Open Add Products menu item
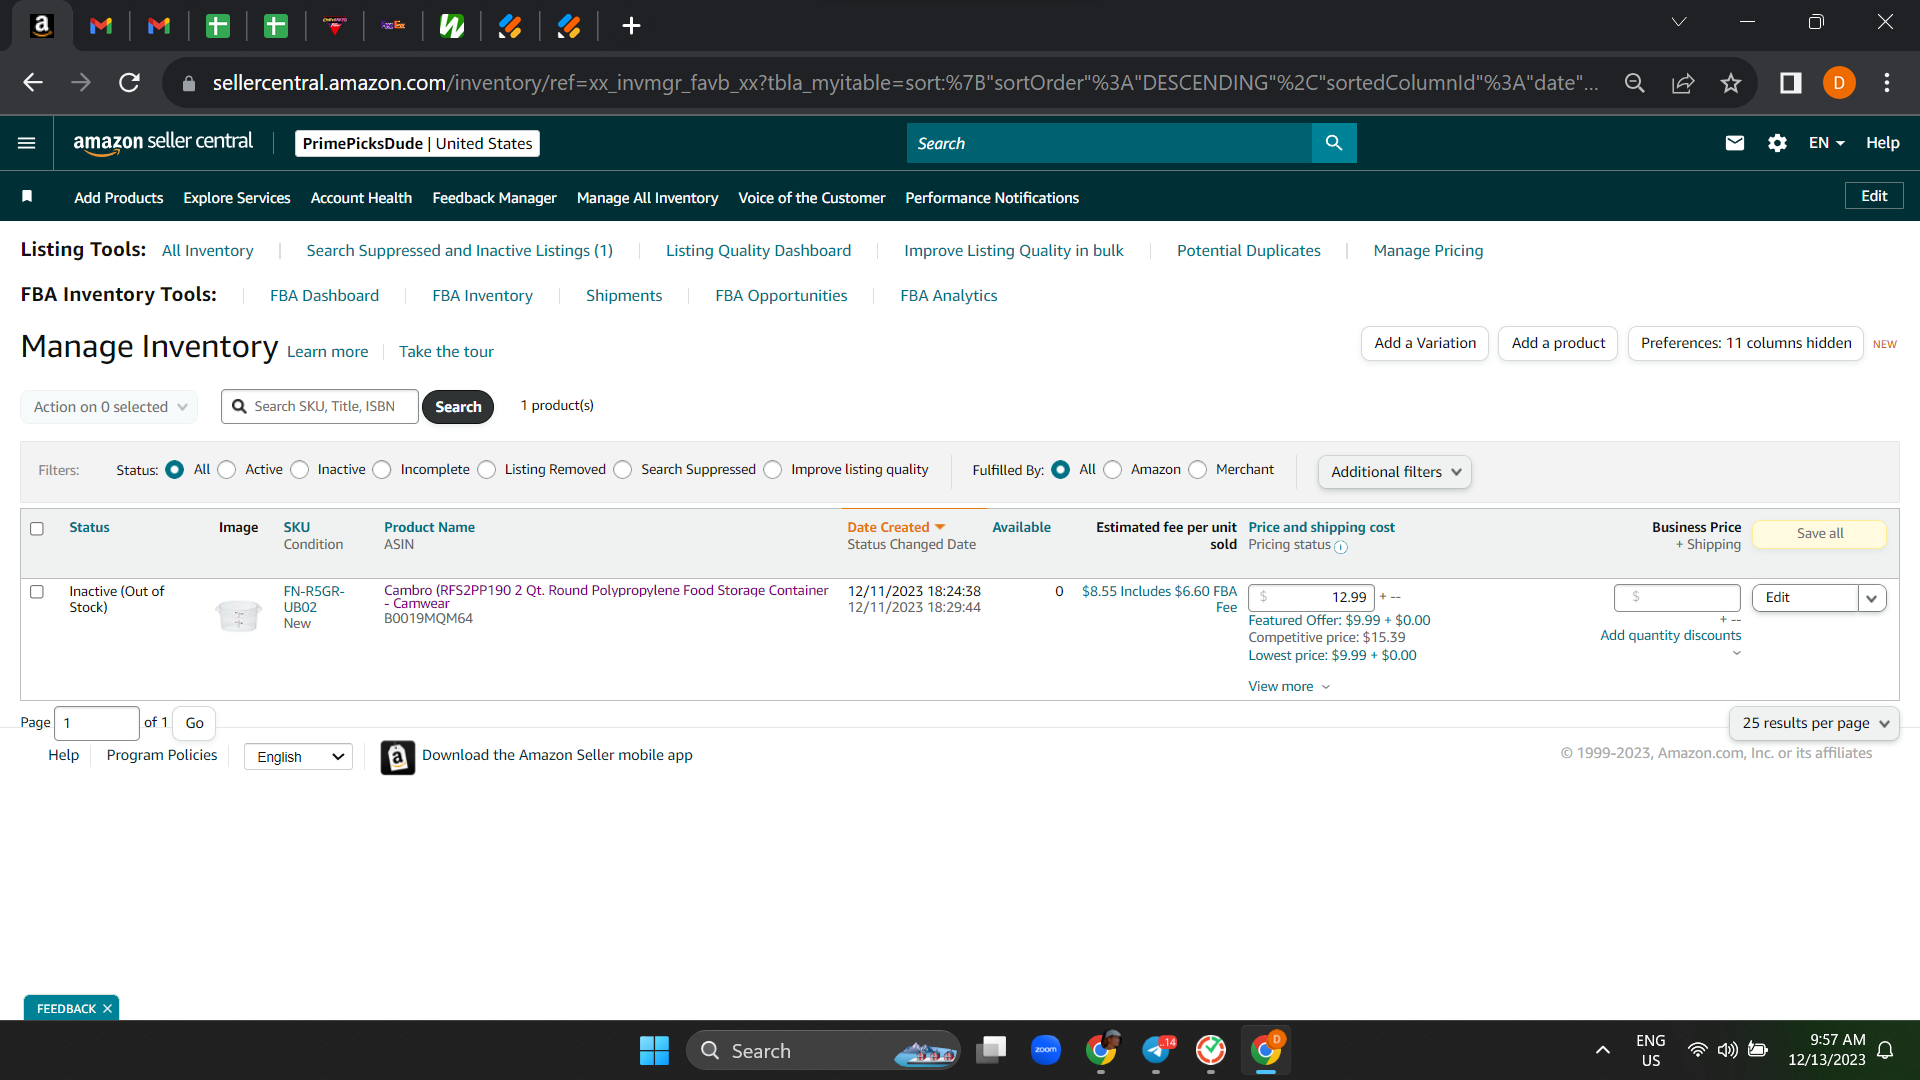This screenshot has height=1080, width=1920. point(118,198)
